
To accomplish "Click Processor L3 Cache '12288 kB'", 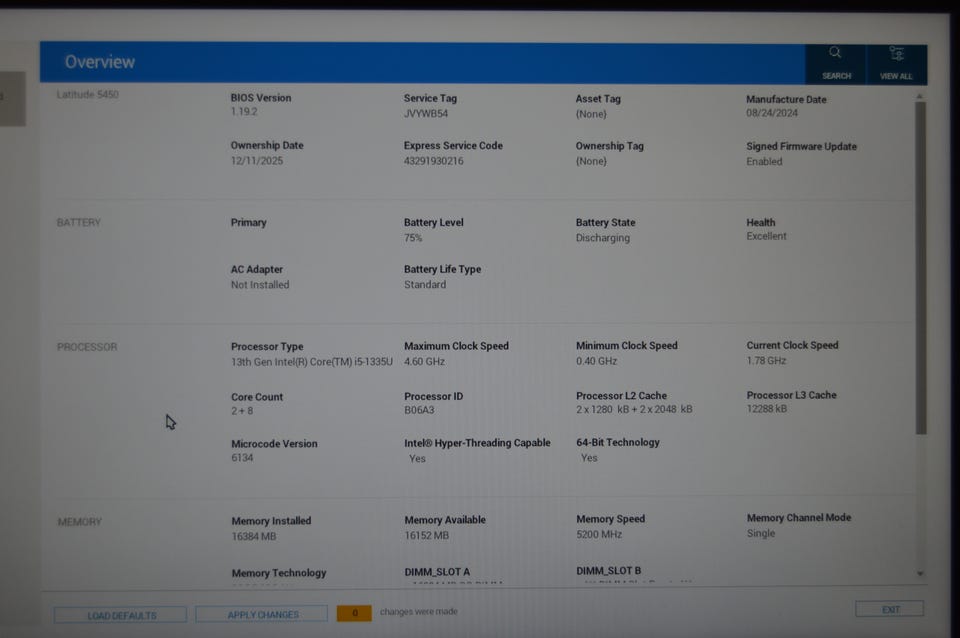I will click(767, 408).
